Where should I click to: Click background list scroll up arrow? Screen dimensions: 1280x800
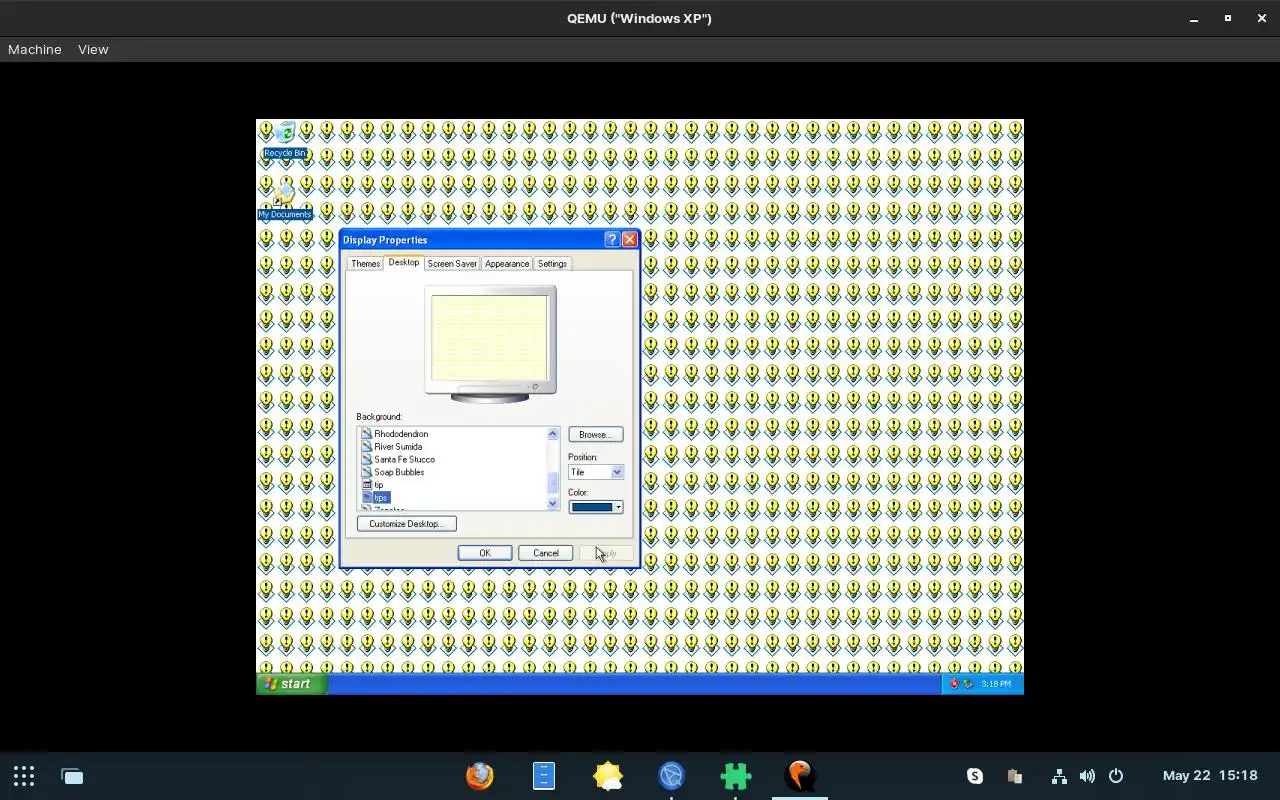point(552,434)
